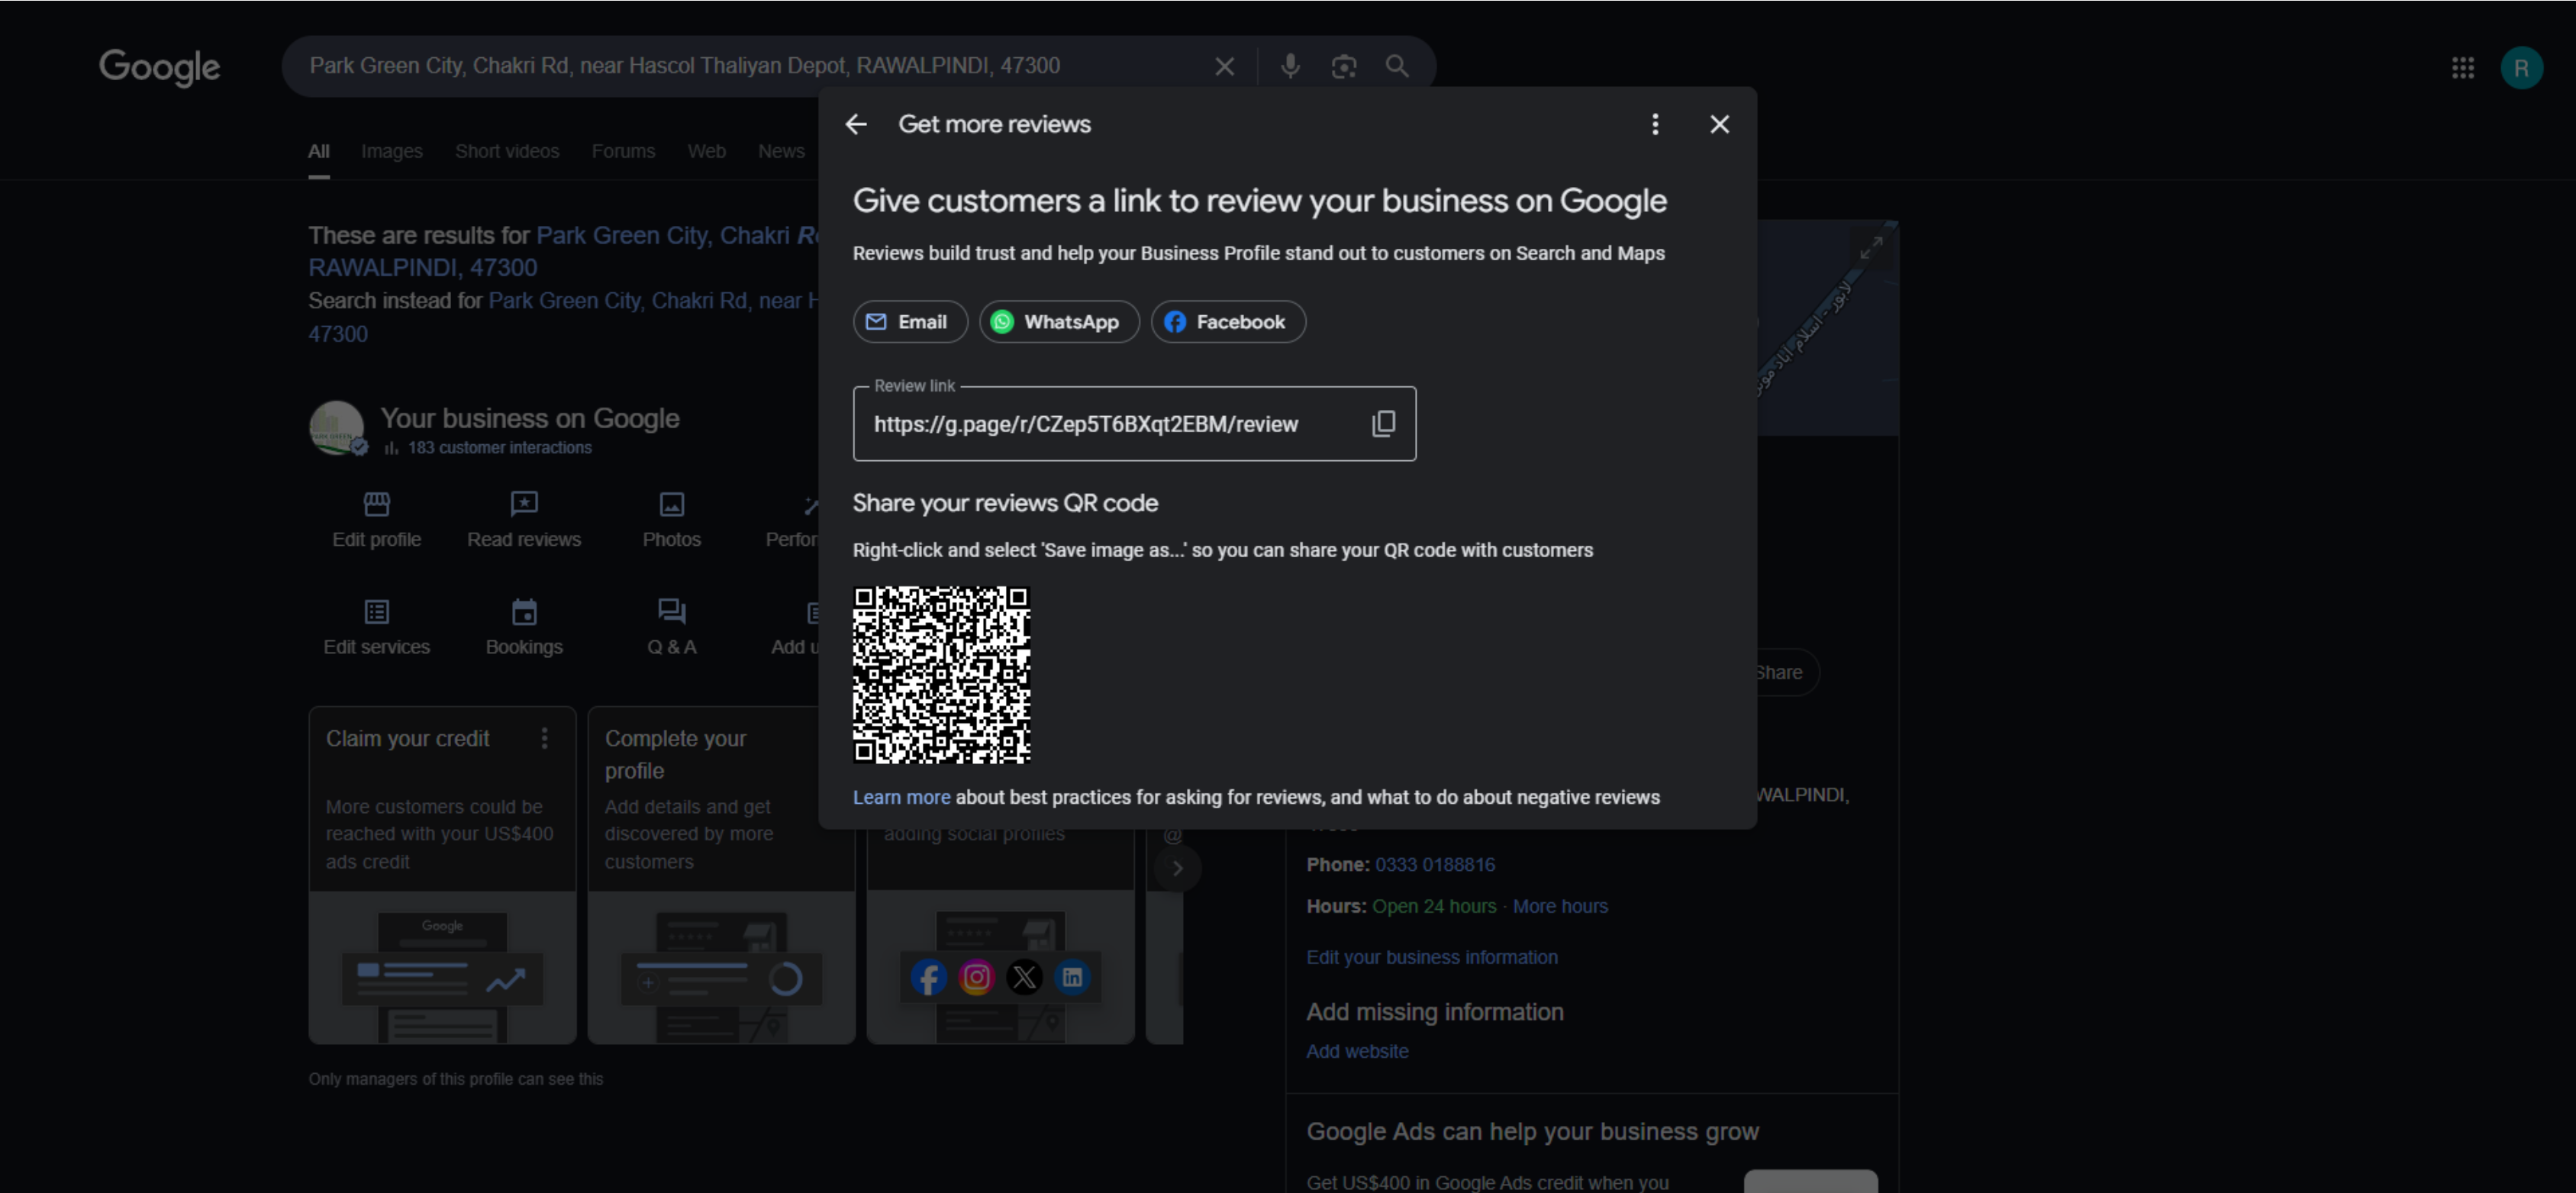Viewport: 2576px width, 1193px height.
Task: Close the Get more reviews dialog
Action: [x=1719, y=124]
